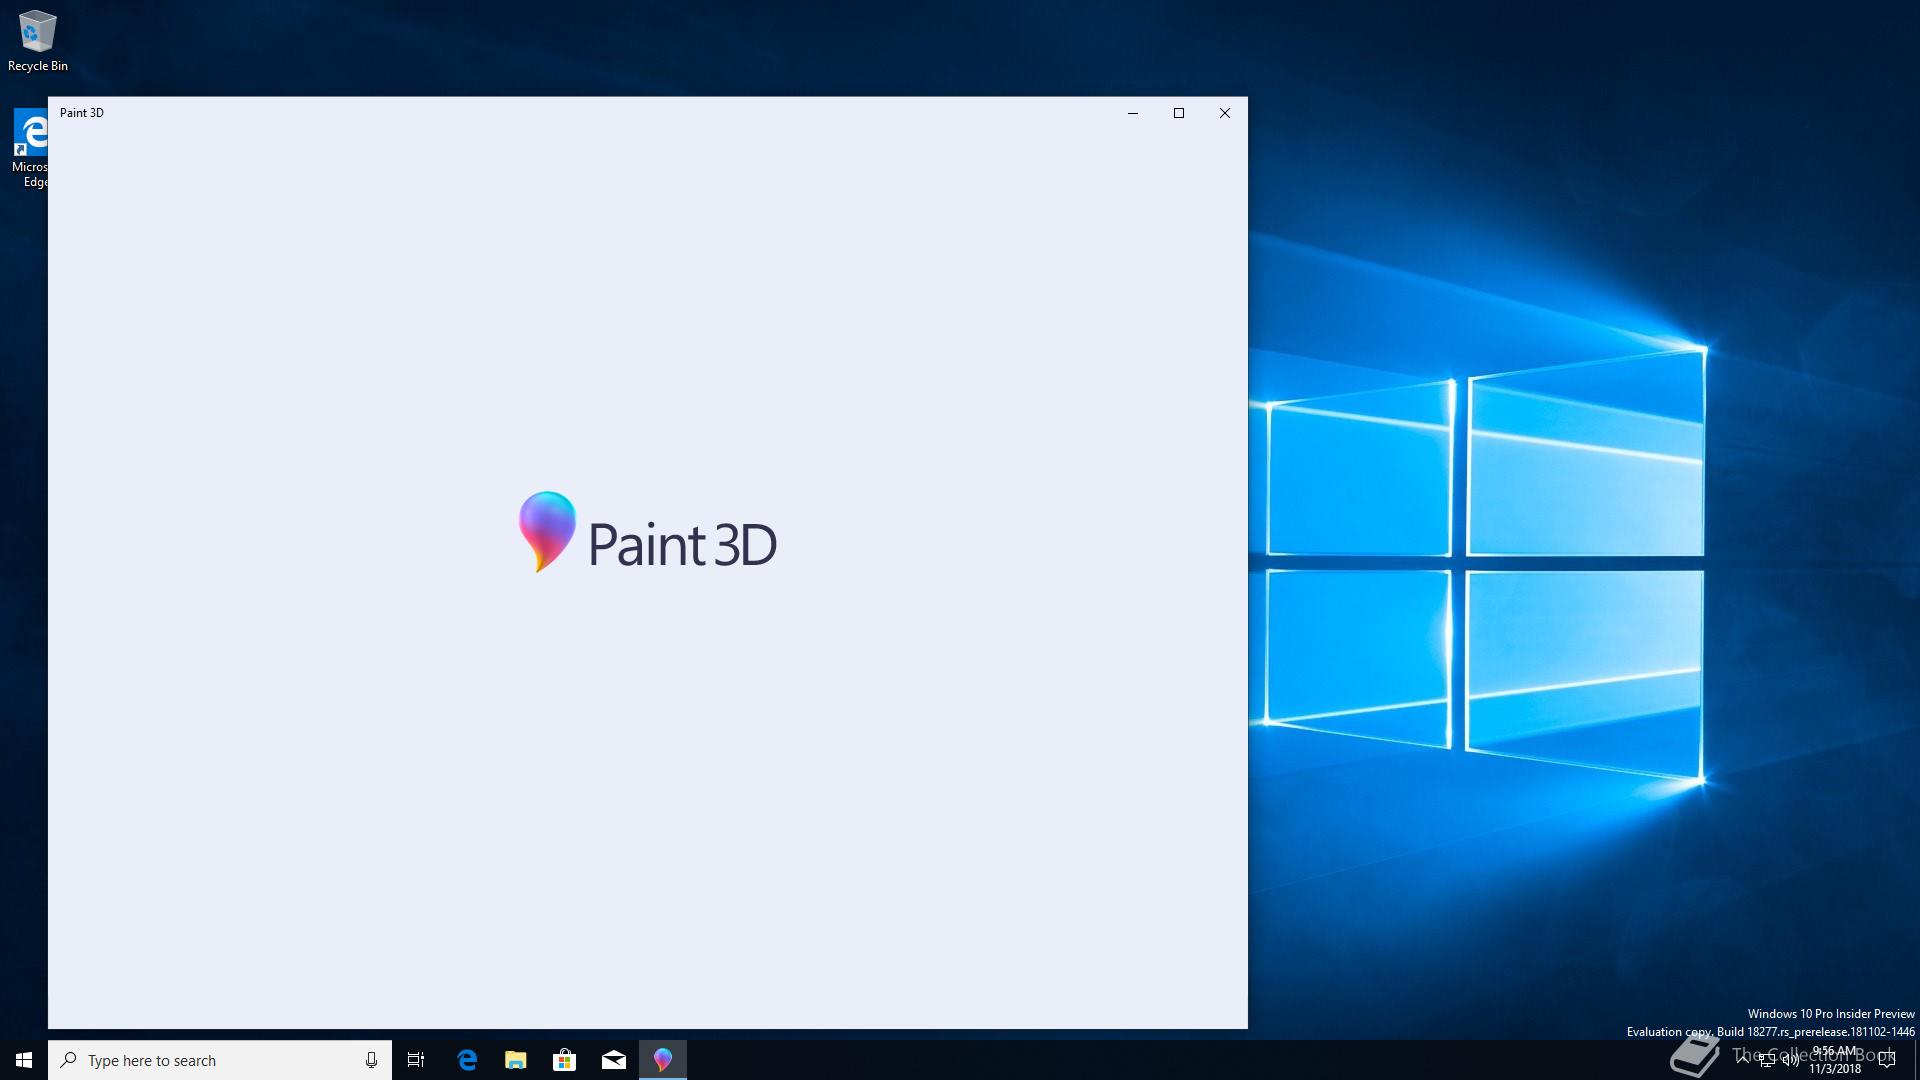Click the microphone icon in search box

pyautogui.click(x=371, y=1060)
